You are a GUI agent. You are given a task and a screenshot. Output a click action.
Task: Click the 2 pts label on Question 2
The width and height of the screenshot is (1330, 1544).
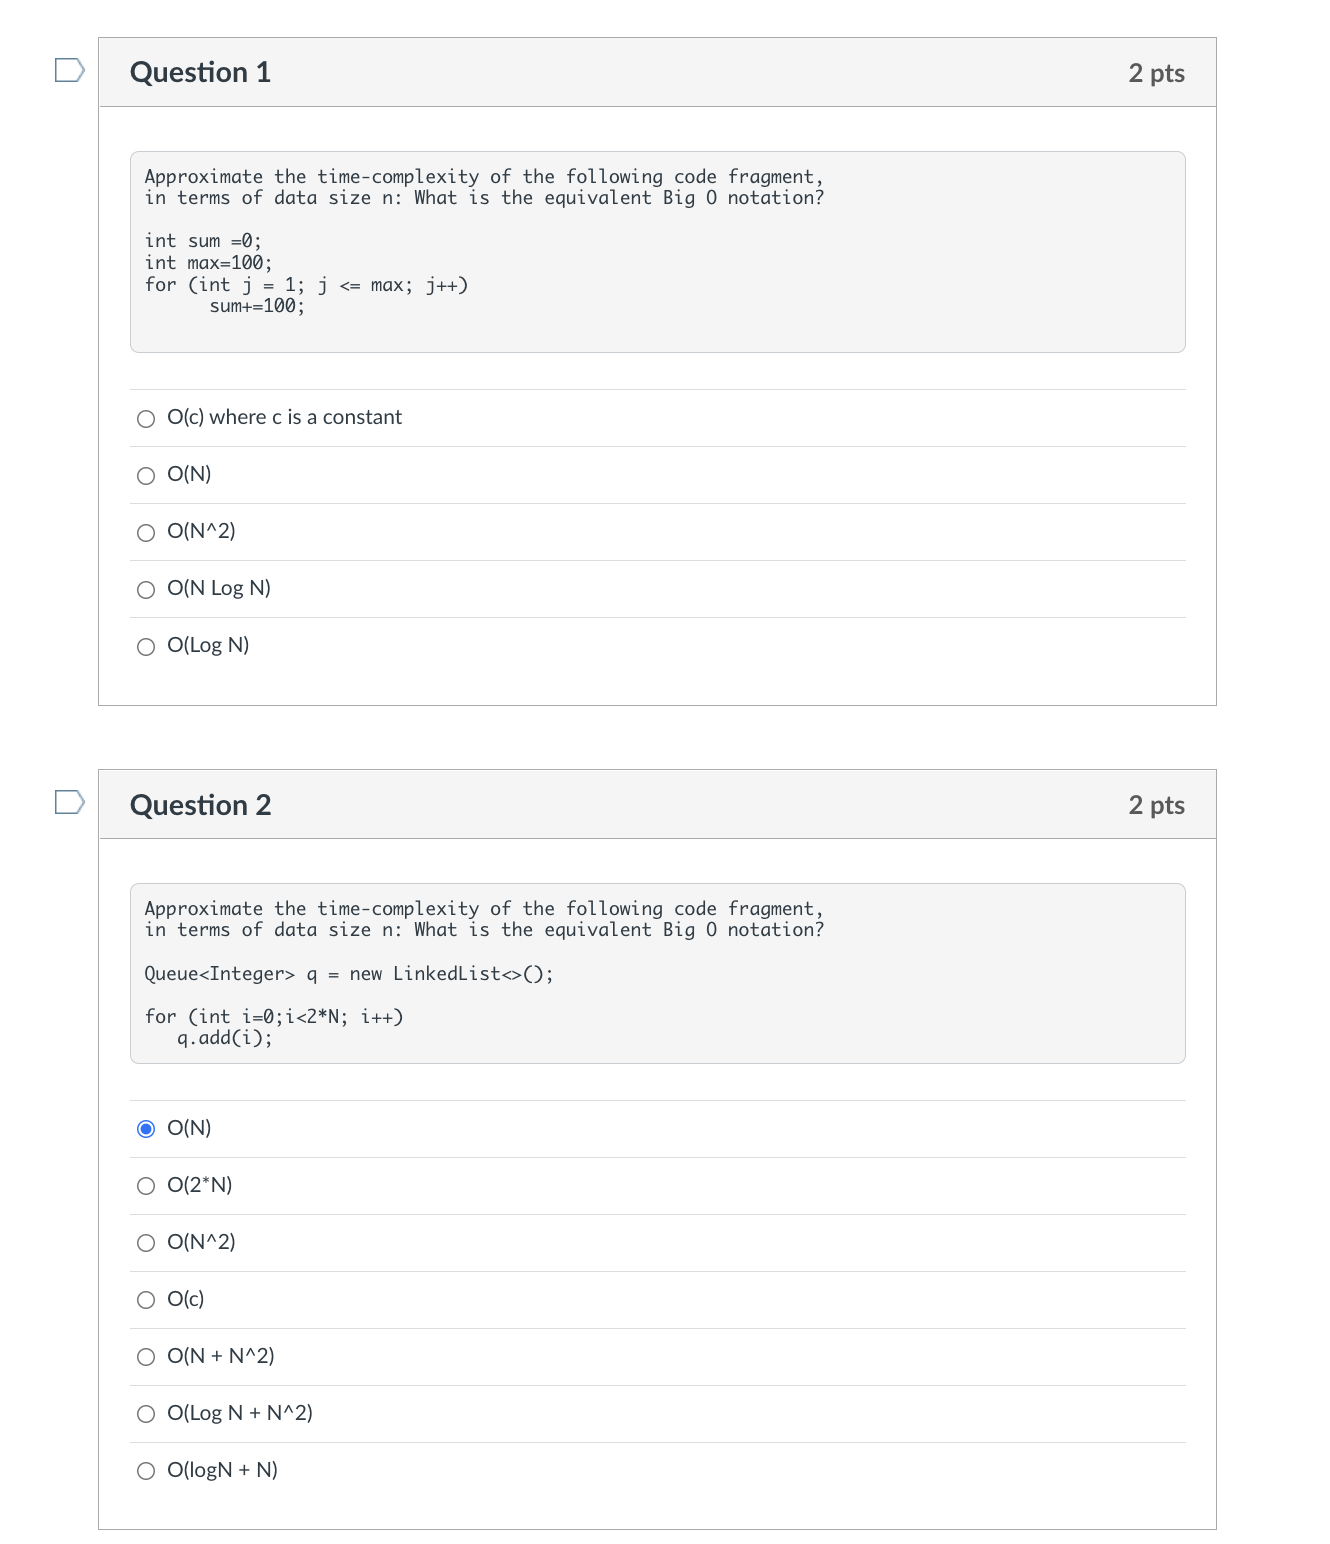pos(1156,805)
